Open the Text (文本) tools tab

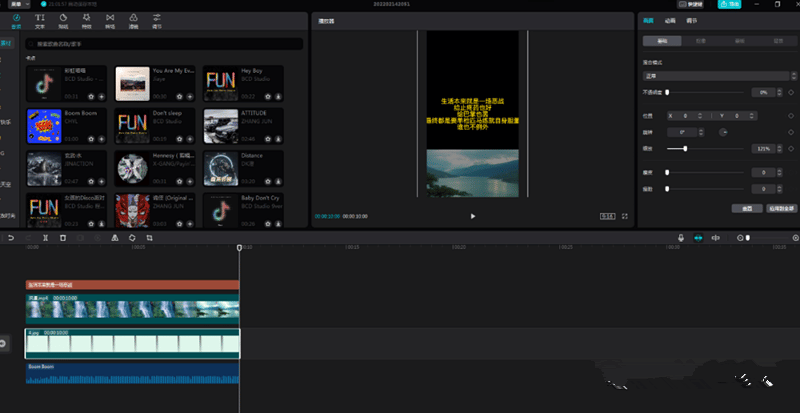40,19
